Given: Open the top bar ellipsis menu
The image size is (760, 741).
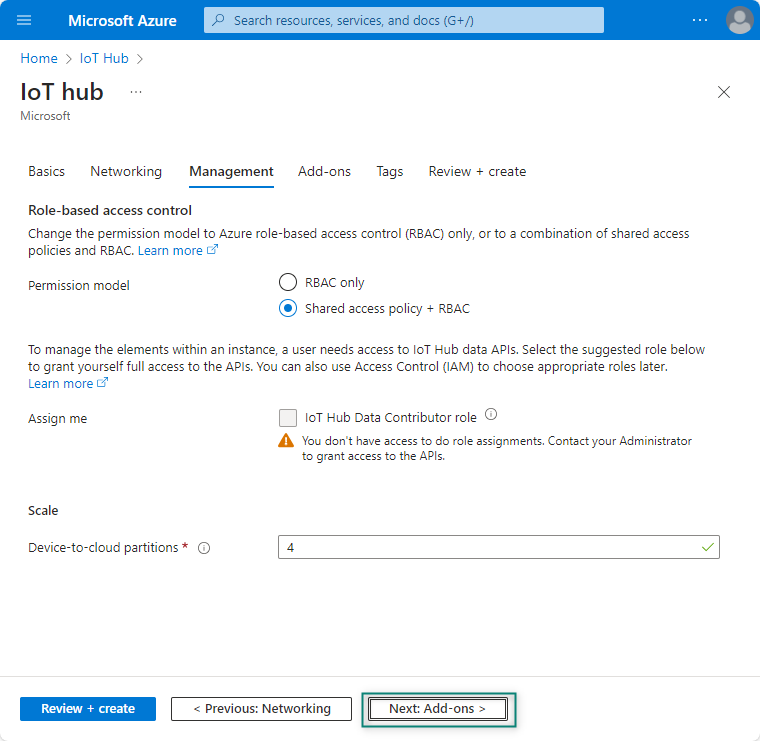Looking at the screenshot, I should (700, 20).
